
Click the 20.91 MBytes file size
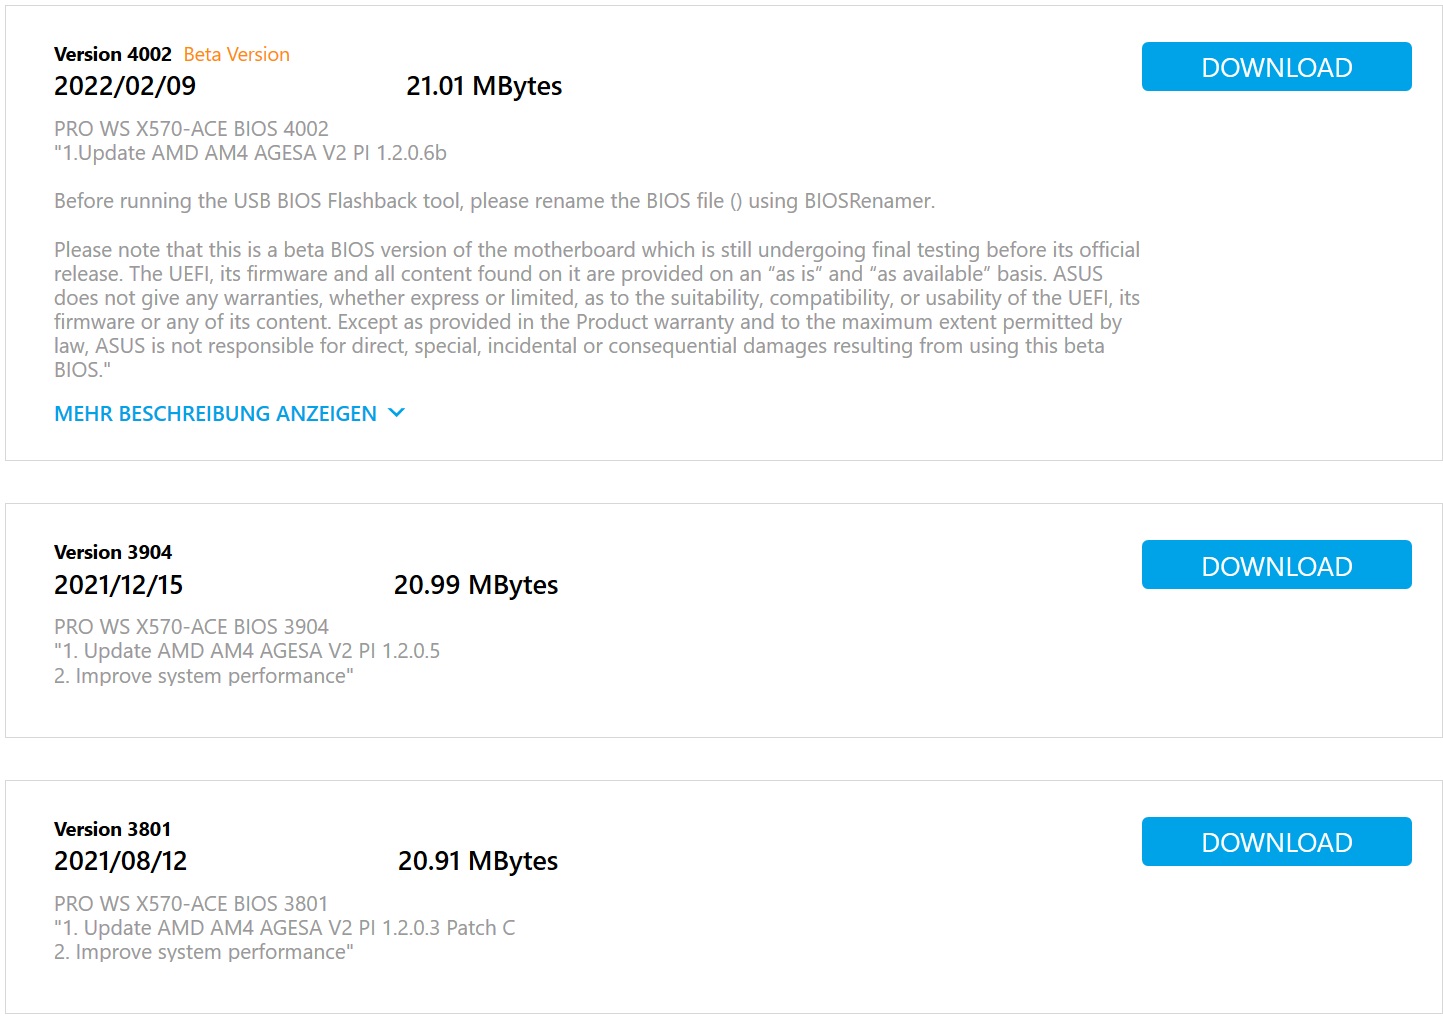(x=478, y=861)
